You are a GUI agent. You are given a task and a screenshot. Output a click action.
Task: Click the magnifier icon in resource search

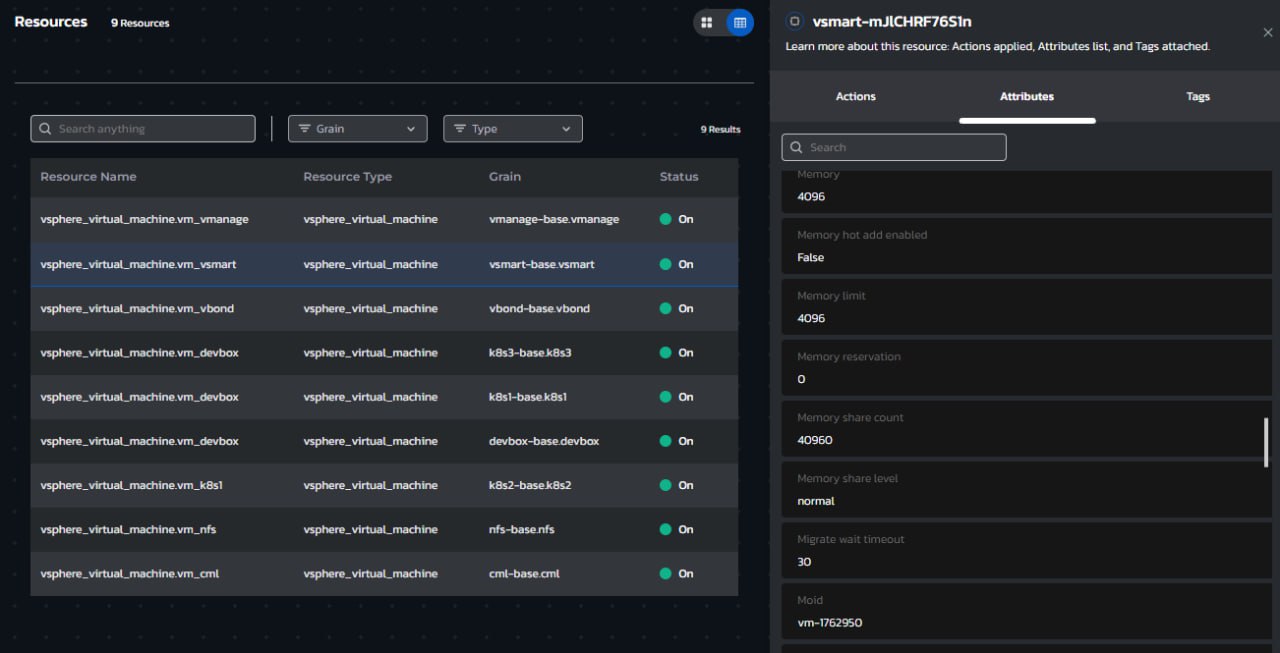pos(45,129)
